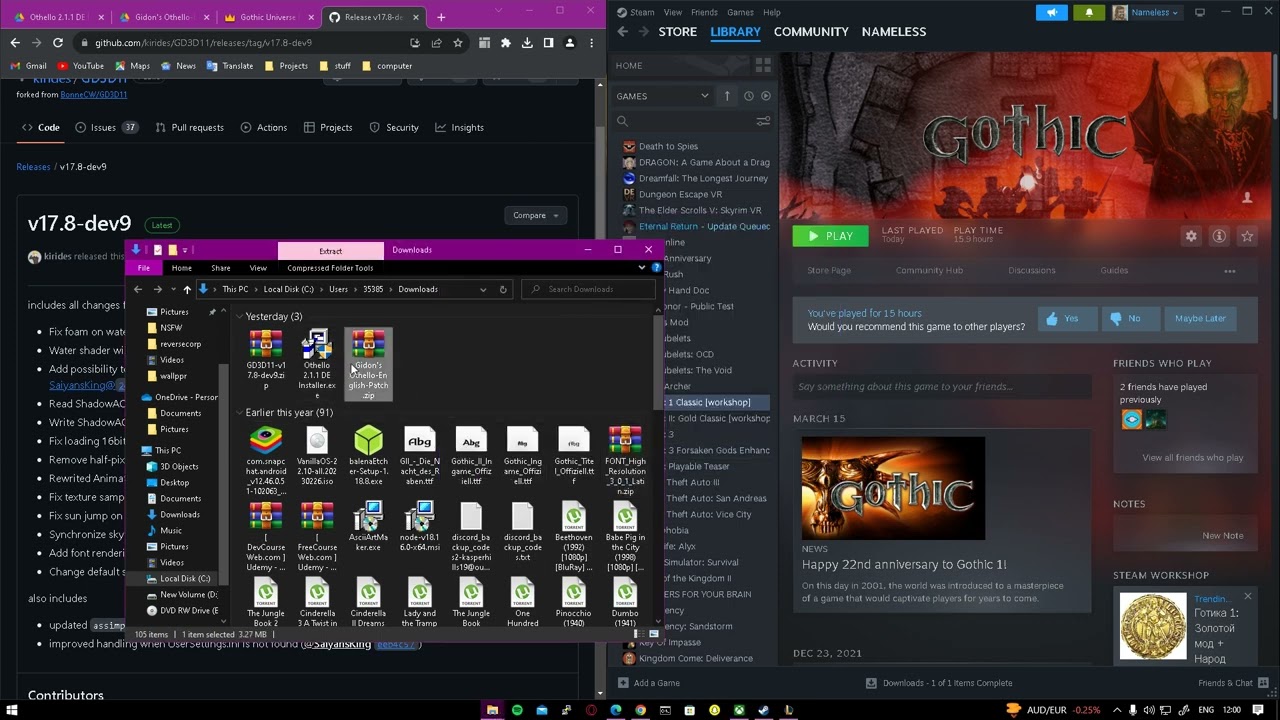Open Friends & Chat in Steam
The image size is (1280, 720).
[1232, 683]
